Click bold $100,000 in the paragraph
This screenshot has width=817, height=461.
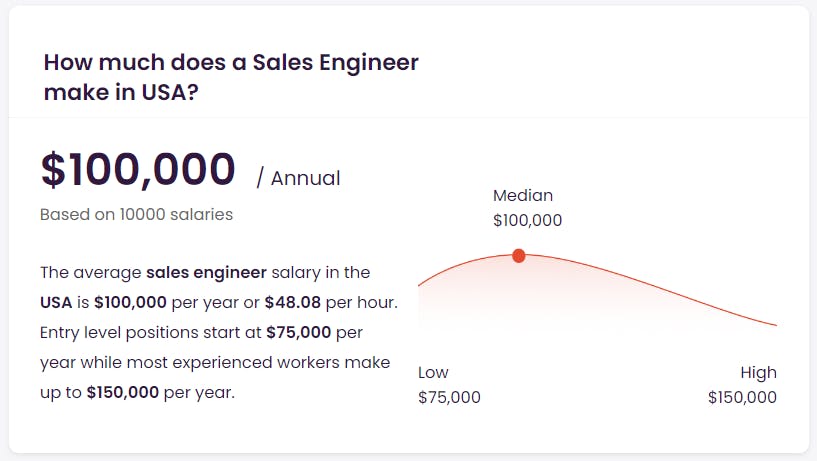tap(130, 302)
